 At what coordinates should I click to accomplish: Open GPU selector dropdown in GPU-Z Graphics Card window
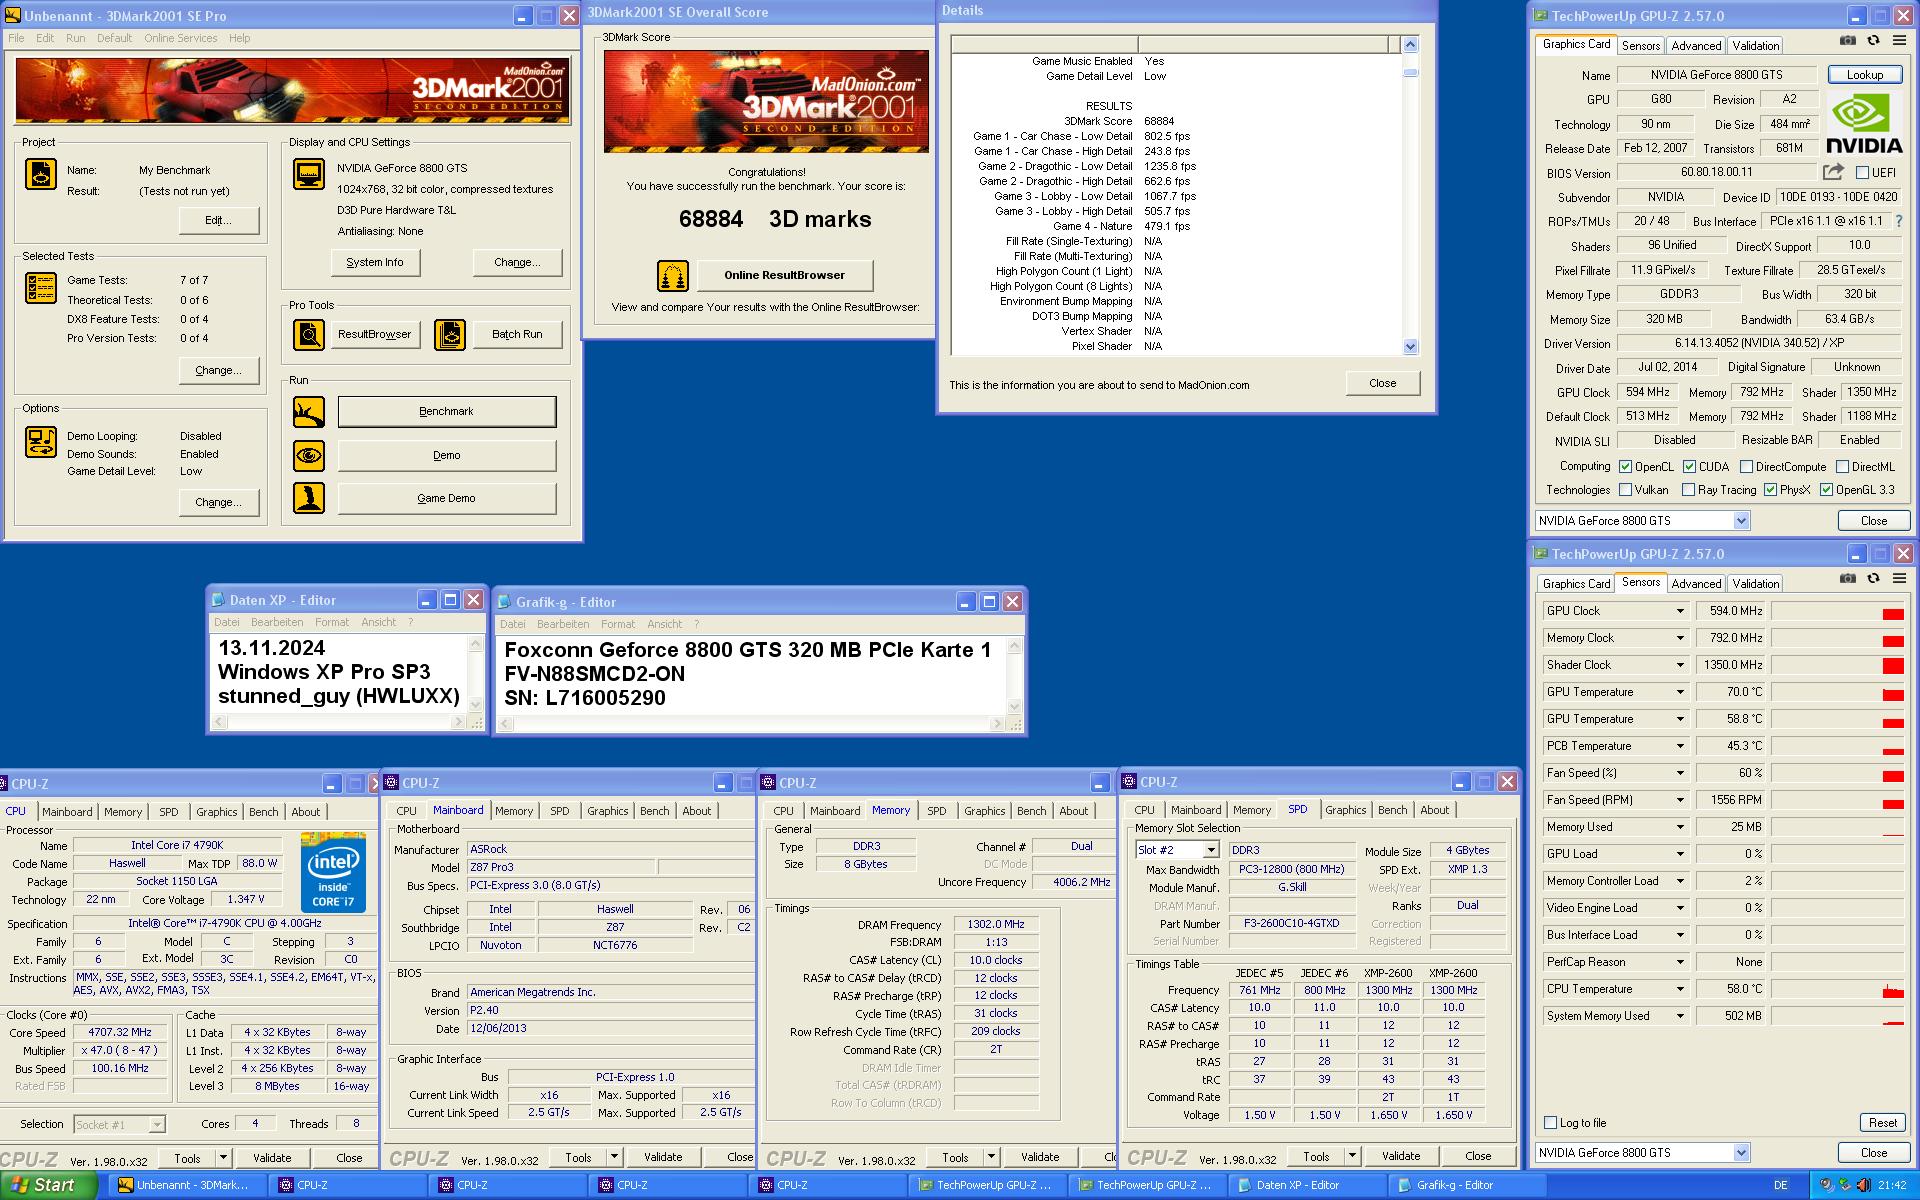1740,521
